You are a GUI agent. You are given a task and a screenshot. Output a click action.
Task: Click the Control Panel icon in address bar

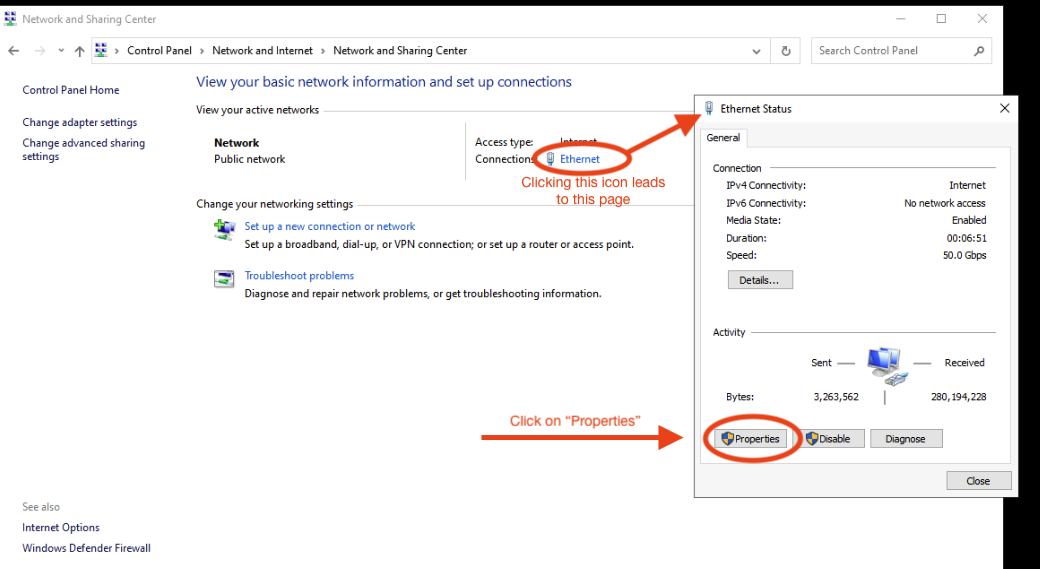tap(101, 50)
